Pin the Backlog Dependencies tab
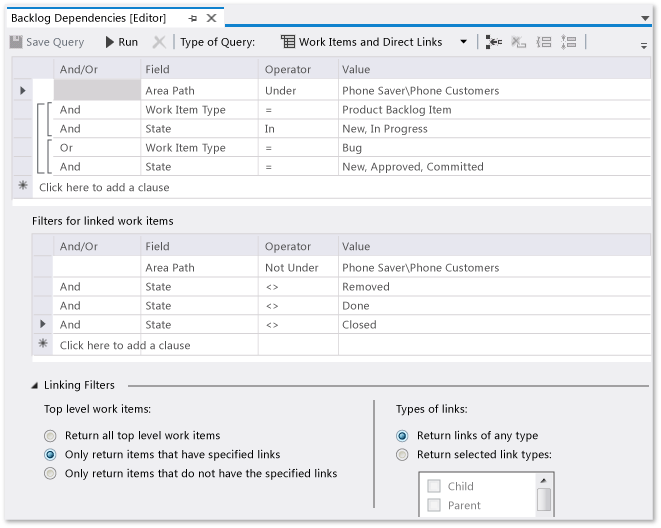This screenshot has width=661, height=528. click(x=193, y=18)
